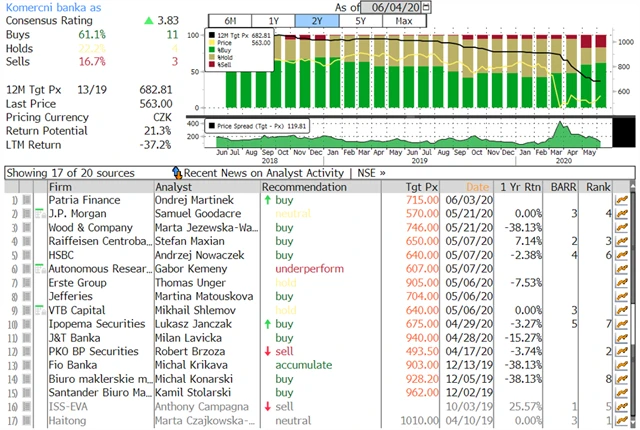
Task: Toggle the row 1 checkbox for Patria Finance
Action: [x=27, y=200]
